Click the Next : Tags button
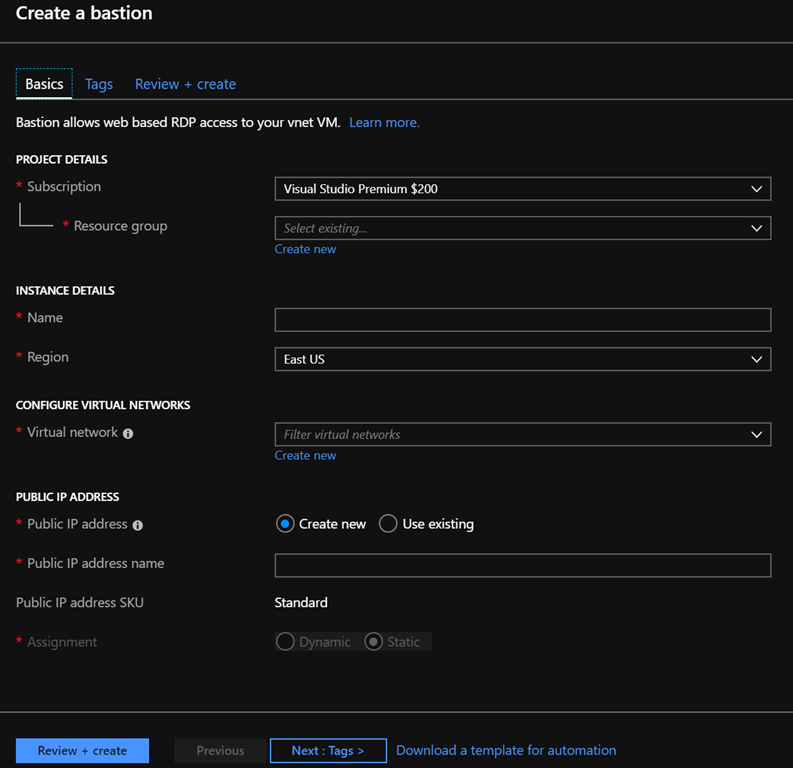 tap(327, 750)
